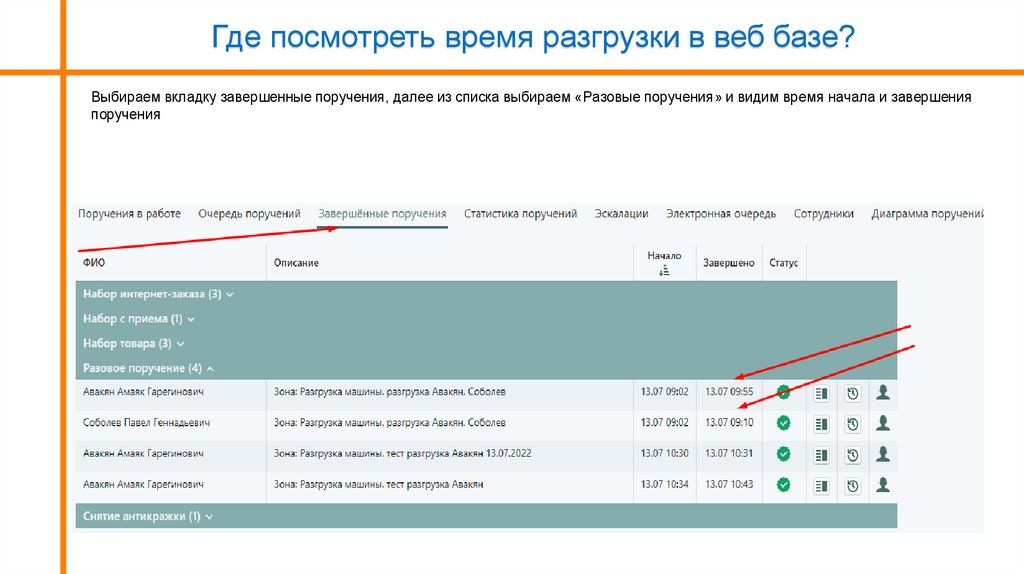Click the person icon in the 10:31 row
The height and width of the screenshot is (574, 1024).
point(883,455)
